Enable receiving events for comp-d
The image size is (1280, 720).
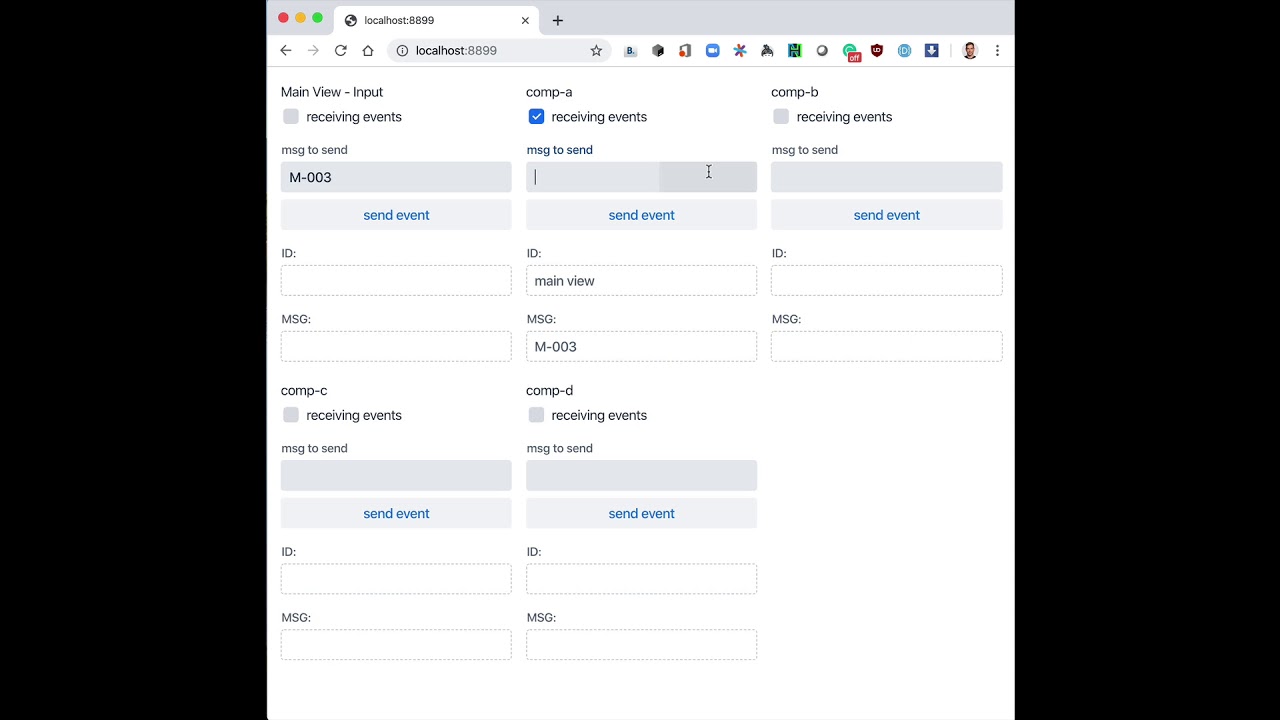(x=537, y=415)
